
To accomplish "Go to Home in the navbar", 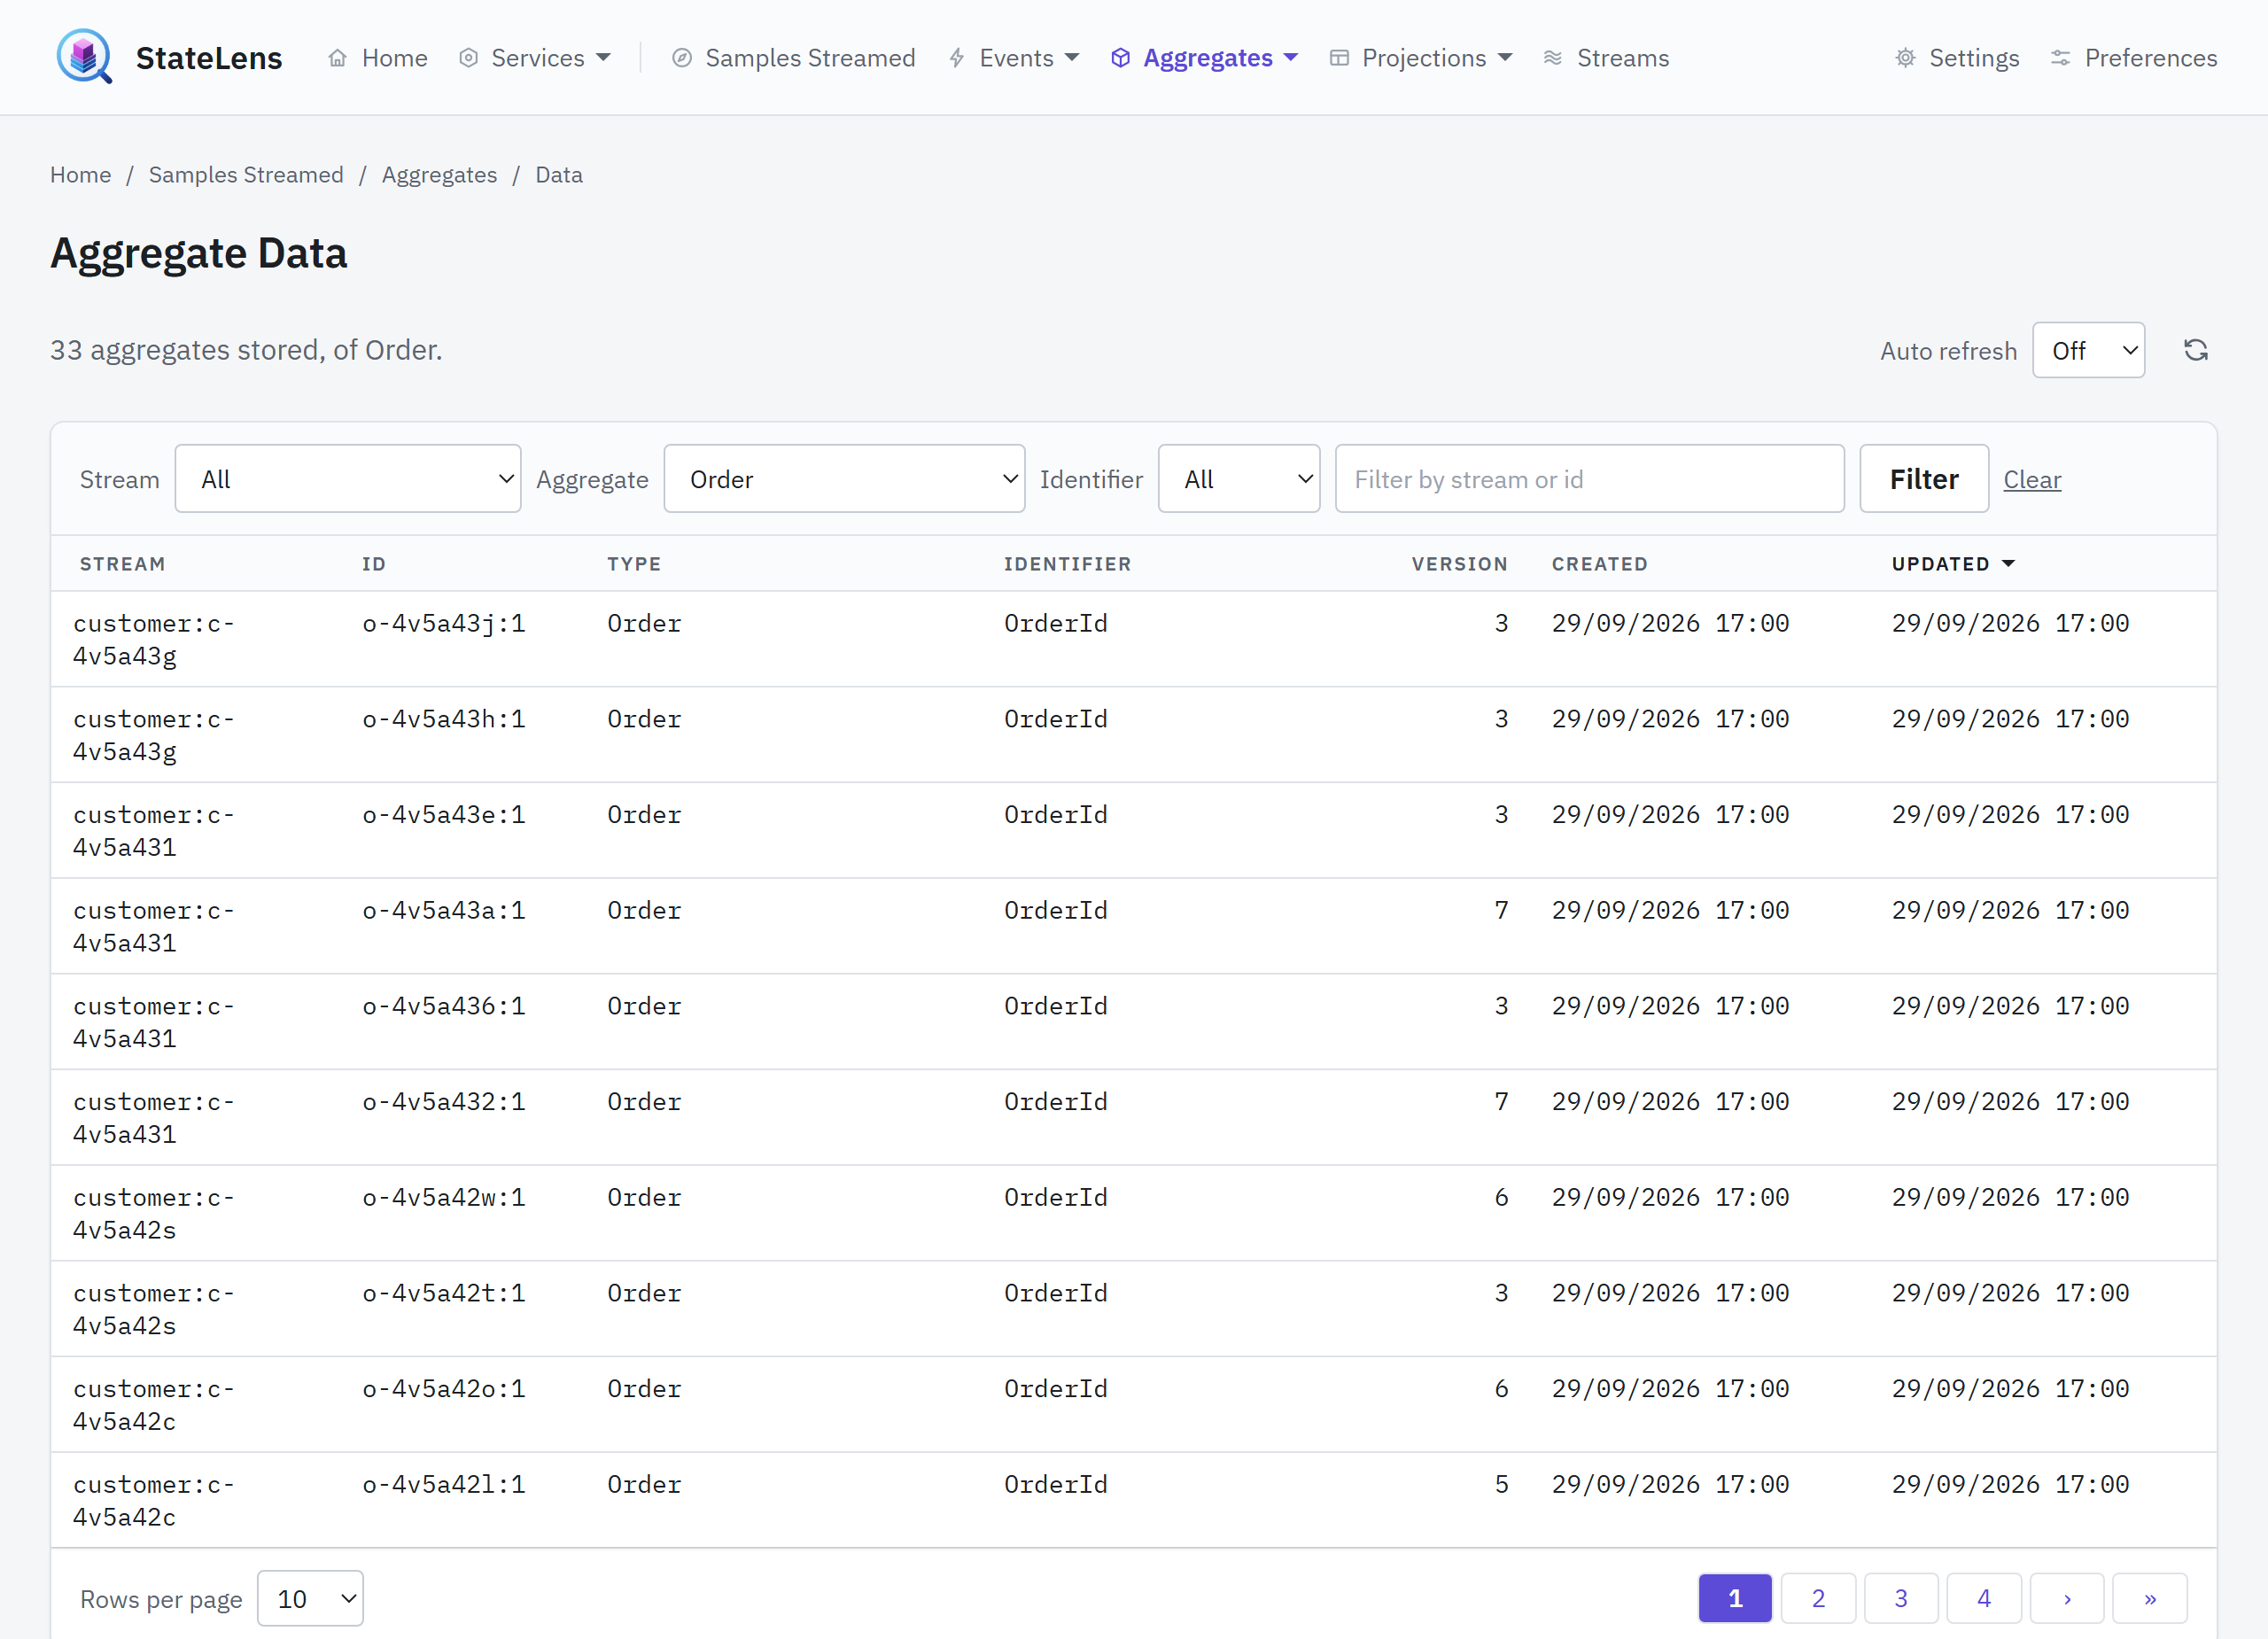I will pyautogui.click(x=378, y=58).
